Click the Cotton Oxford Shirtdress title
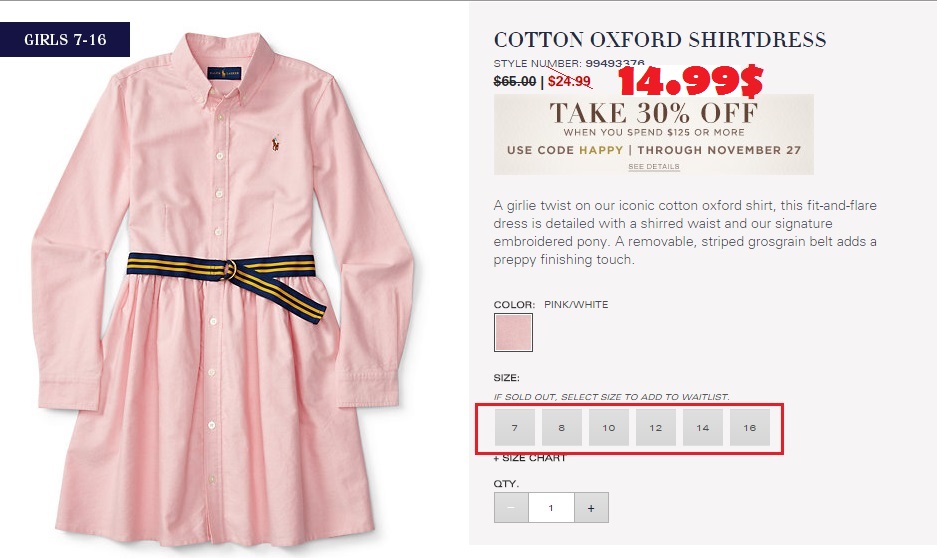The width and height of the screenshot is (937, 558). tap(660, 40)
